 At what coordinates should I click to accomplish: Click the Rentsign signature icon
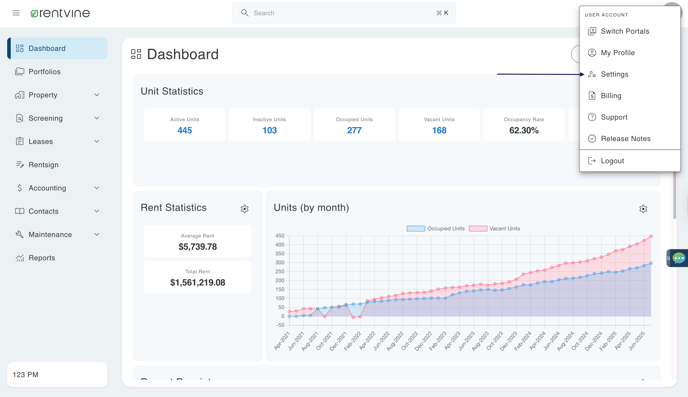click(19, 165)
